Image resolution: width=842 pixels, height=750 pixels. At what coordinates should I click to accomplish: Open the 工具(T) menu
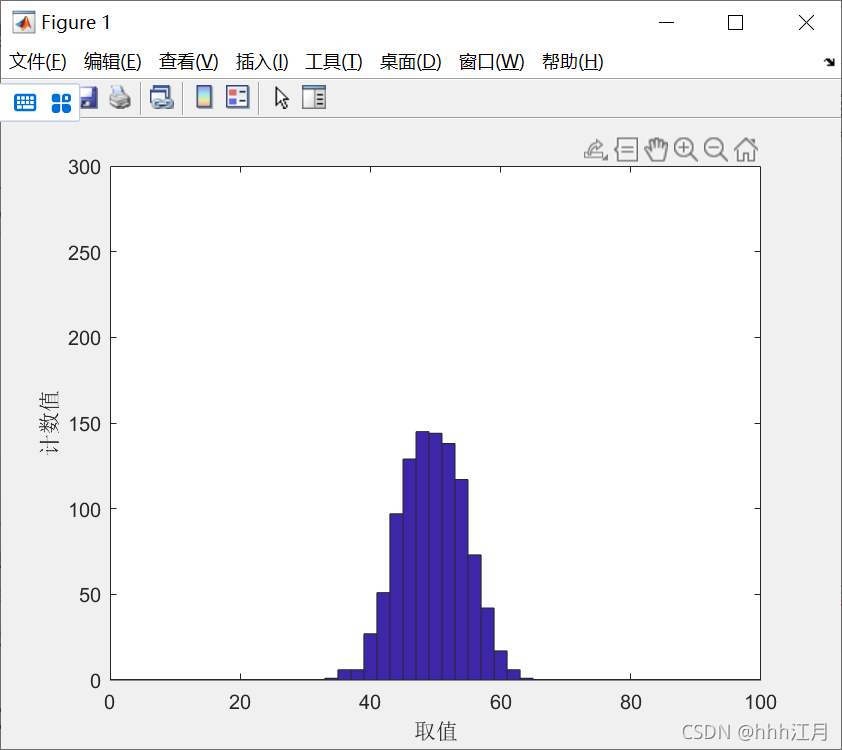333,62
